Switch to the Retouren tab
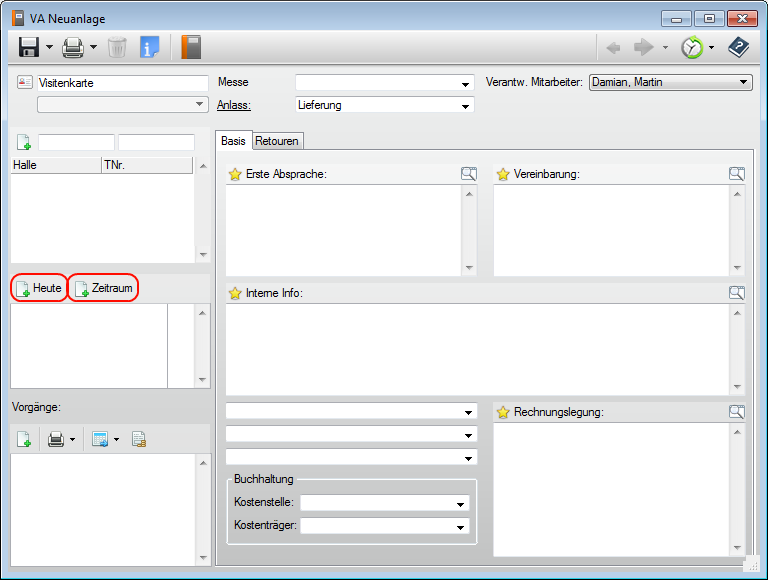Image resolution: width=768 pixels, height=580 pixels. (277, 141)
